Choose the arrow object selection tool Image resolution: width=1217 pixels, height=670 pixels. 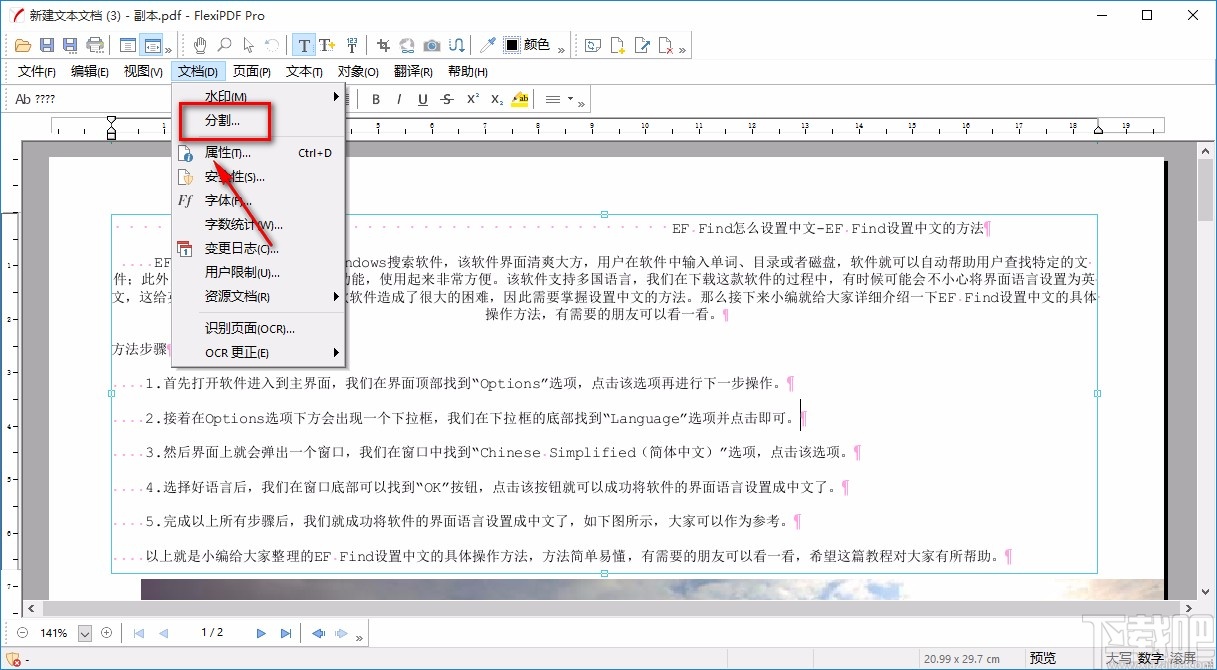click(248, 45)
